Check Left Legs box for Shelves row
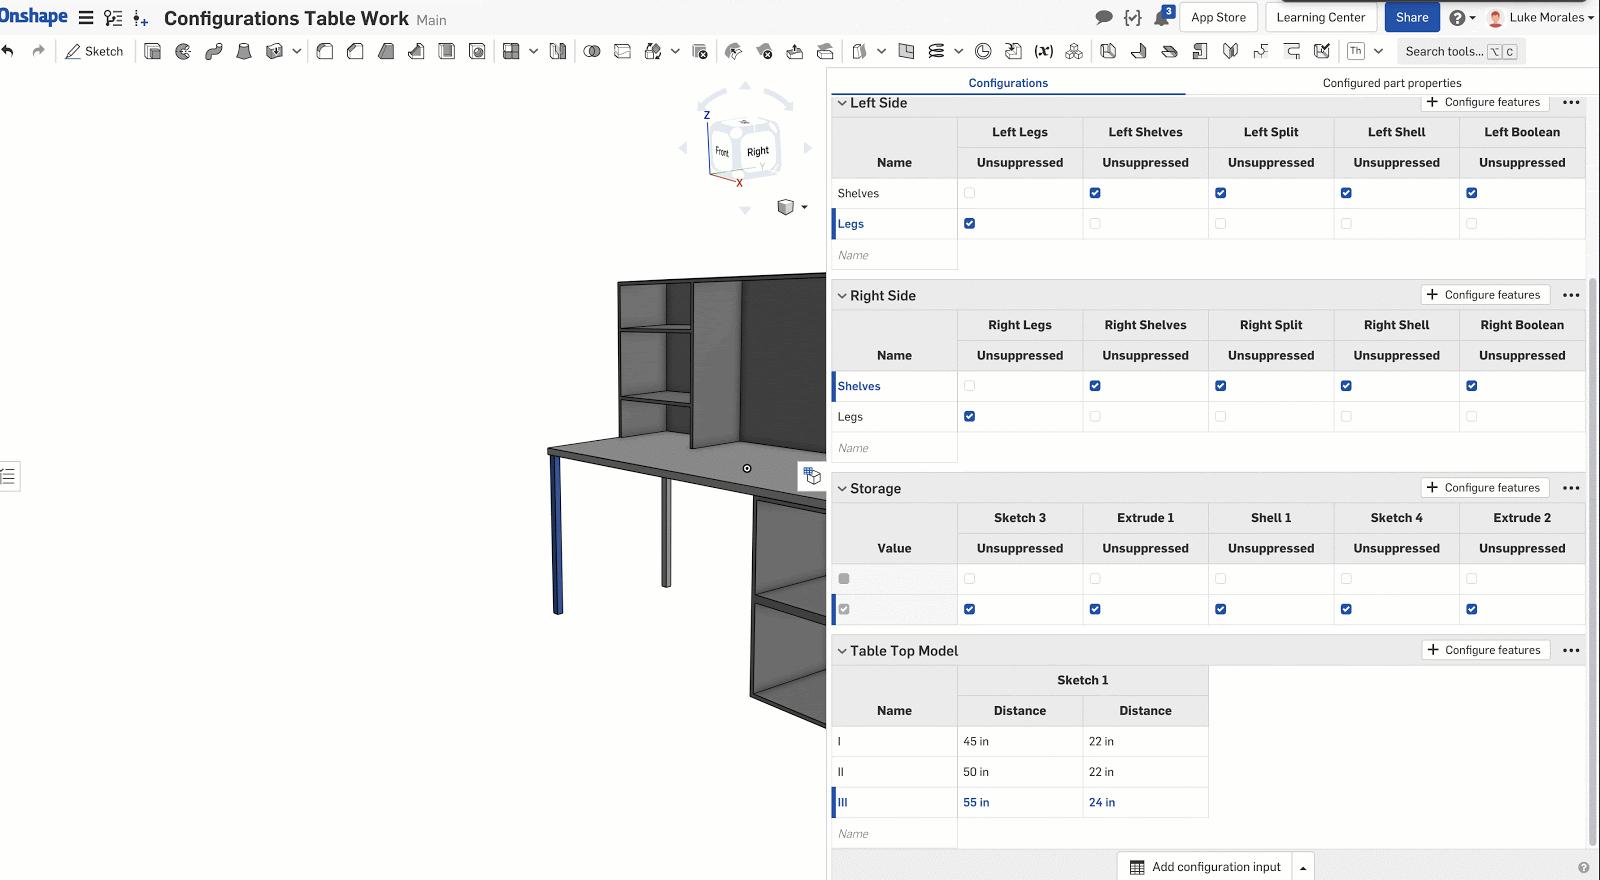The image size is (1600, 880). [x=969, y=193]
